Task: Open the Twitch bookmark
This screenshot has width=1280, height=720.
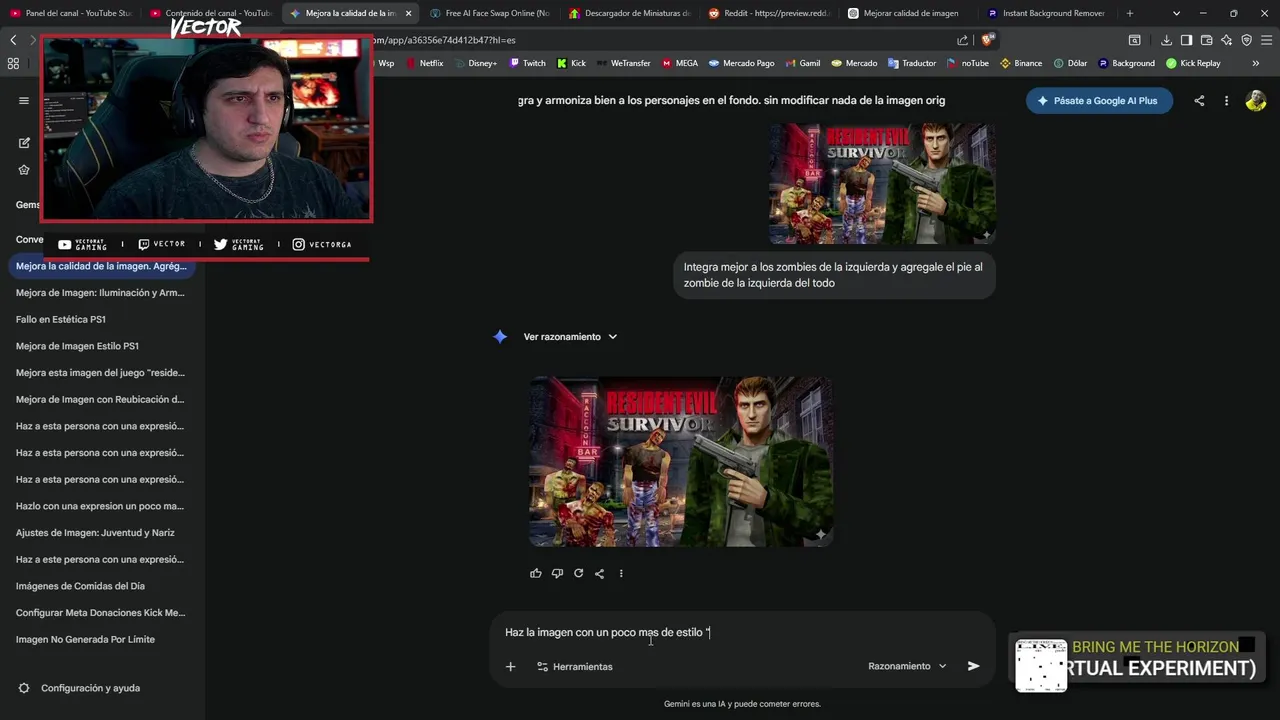Action: pos(527,63)
